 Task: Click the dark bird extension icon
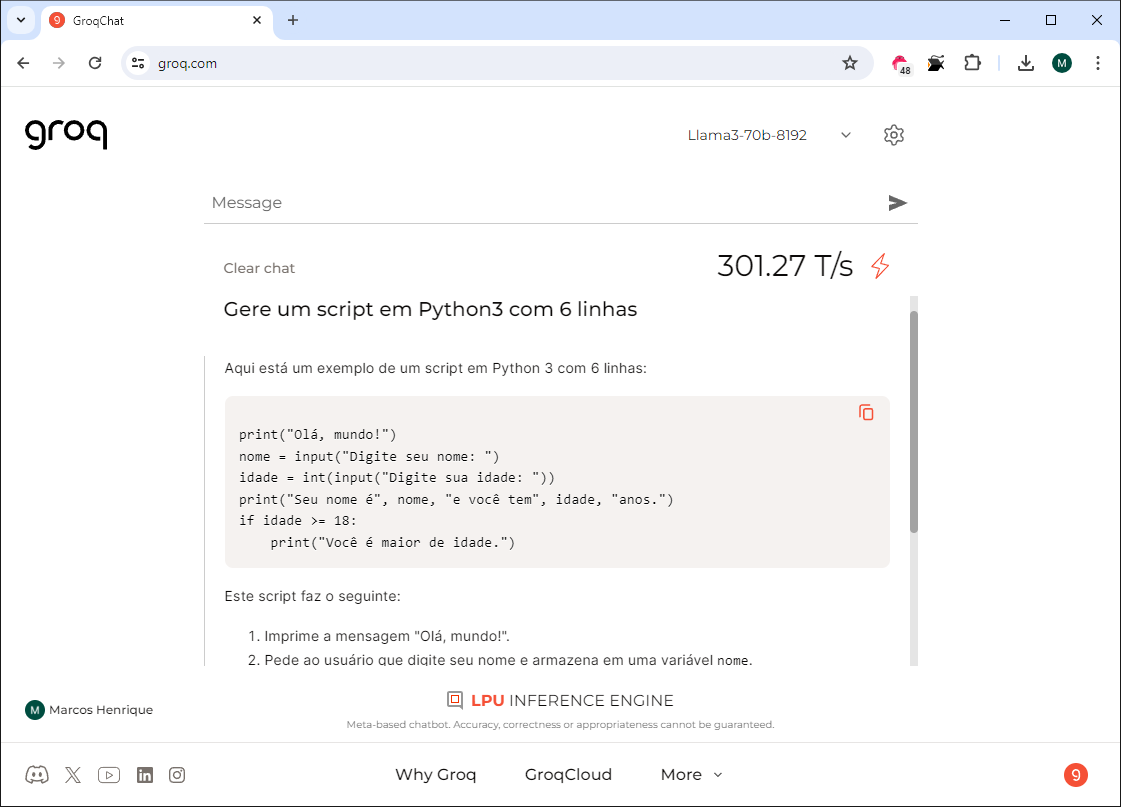coord(936,63)
